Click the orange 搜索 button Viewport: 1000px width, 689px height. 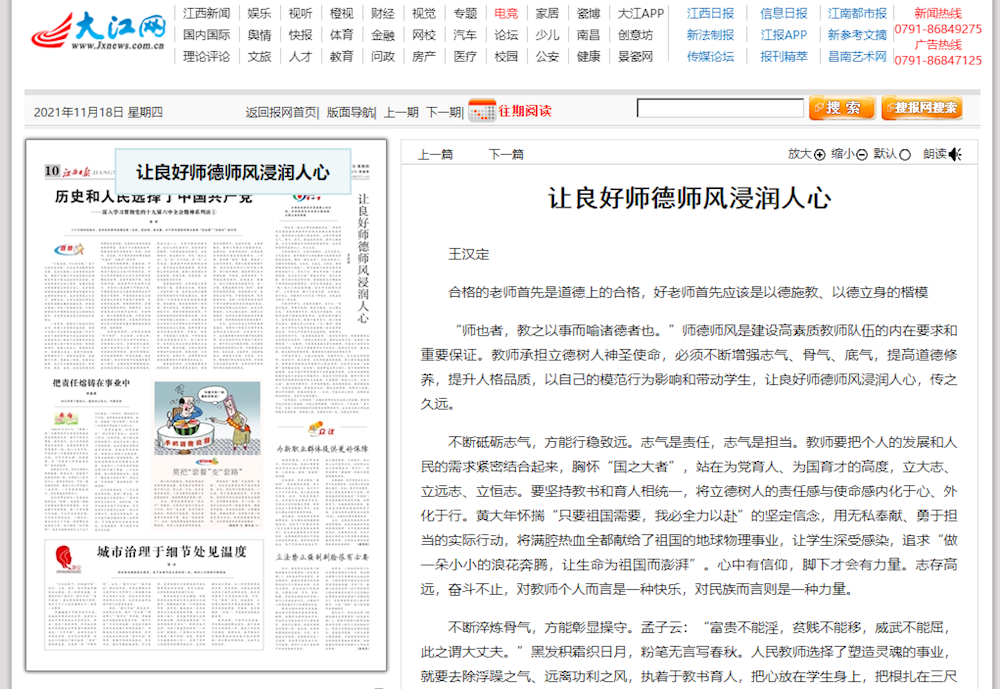pyautogui.click(x=842, y=108)
